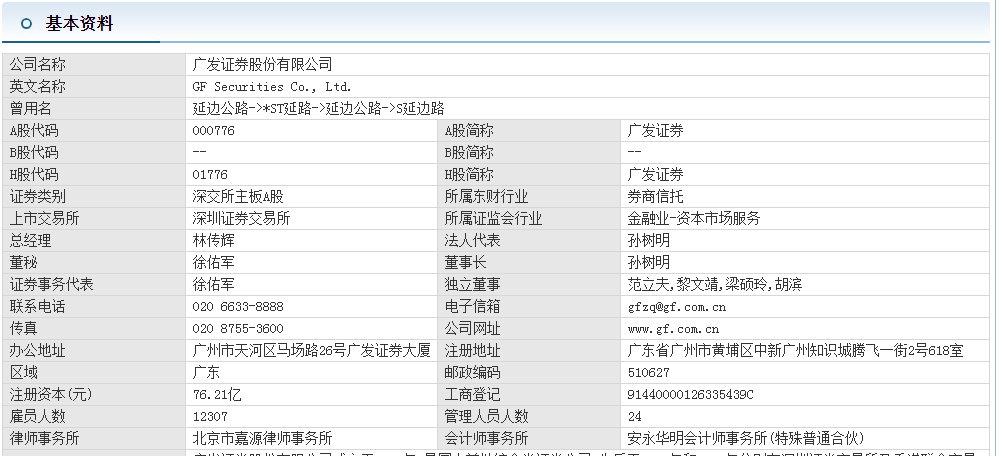Select phone number 020 6633-8888
The image size is (1006, 456).
click(237, 307)
